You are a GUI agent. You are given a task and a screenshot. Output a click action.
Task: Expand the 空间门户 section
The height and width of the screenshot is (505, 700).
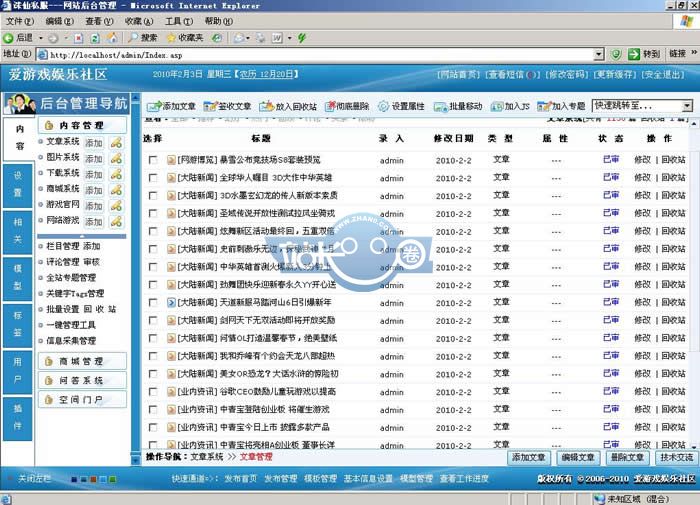tap(83, 400)
